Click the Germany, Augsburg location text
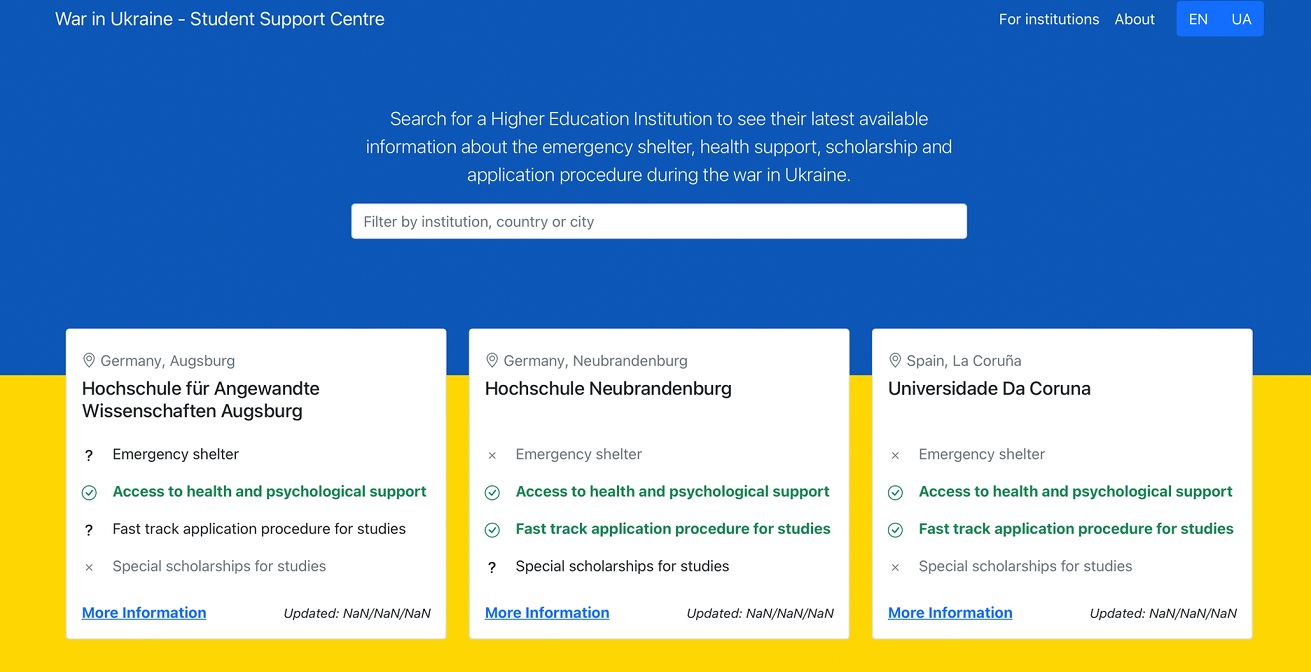Screen dimensions: 1311x672 [168, 361]
